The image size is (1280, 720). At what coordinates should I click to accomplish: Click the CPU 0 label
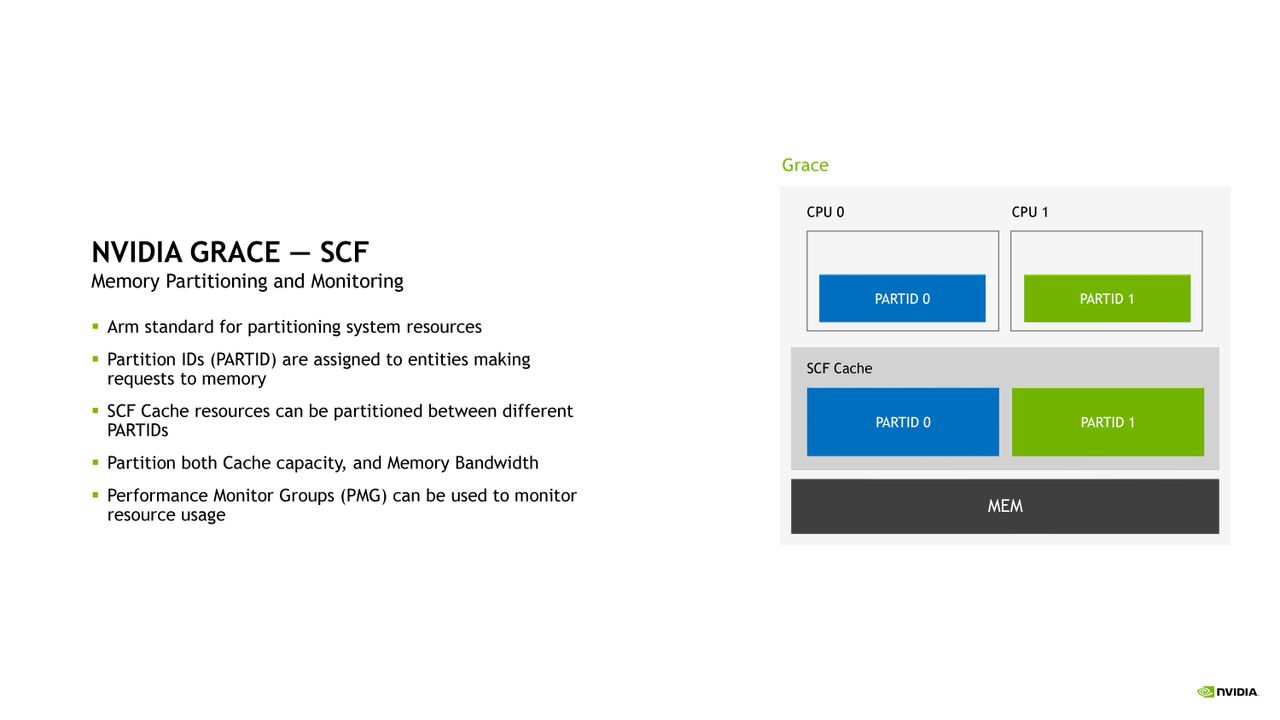pos(825,212)
